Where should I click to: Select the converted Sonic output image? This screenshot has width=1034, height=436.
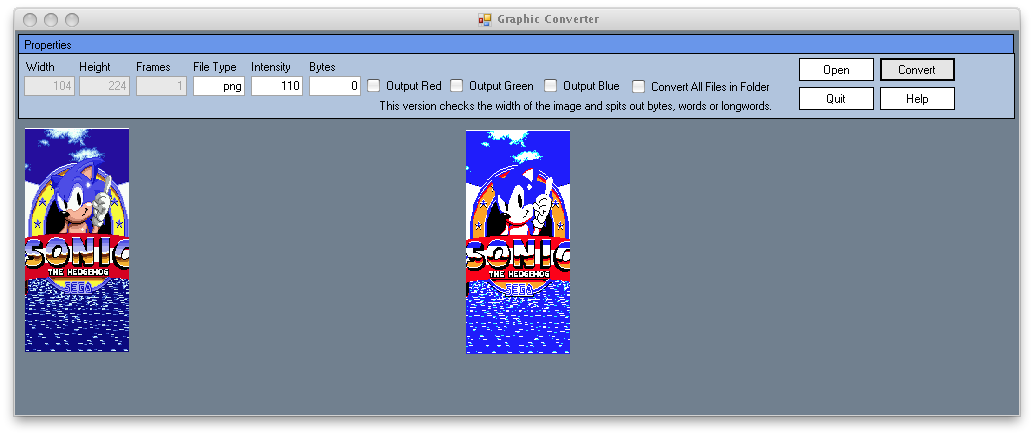pos(518,242)
